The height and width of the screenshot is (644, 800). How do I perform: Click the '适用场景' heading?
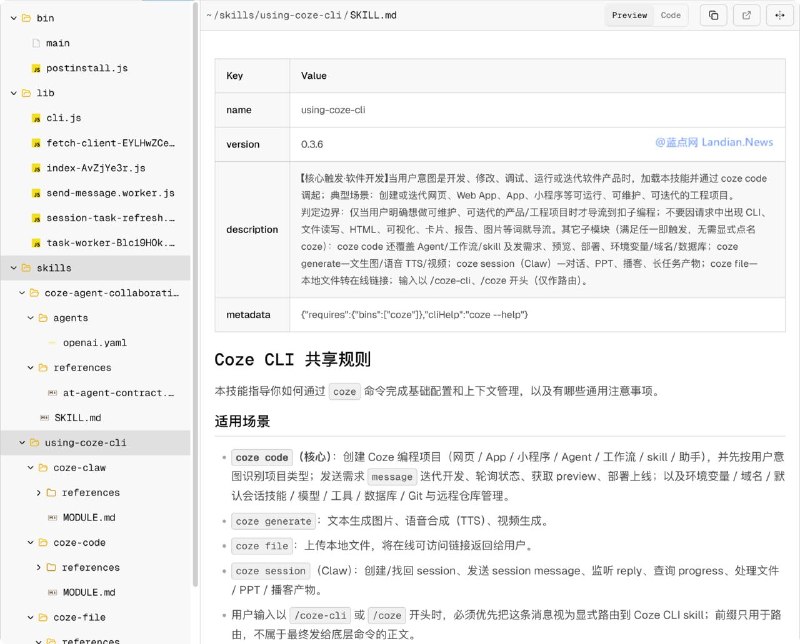coord(242,422)
